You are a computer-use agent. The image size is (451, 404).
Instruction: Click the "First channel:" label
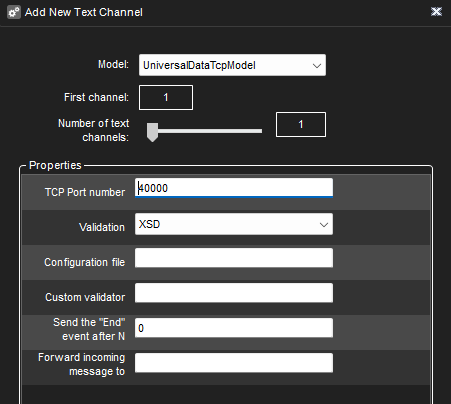(x=96, y=97)
